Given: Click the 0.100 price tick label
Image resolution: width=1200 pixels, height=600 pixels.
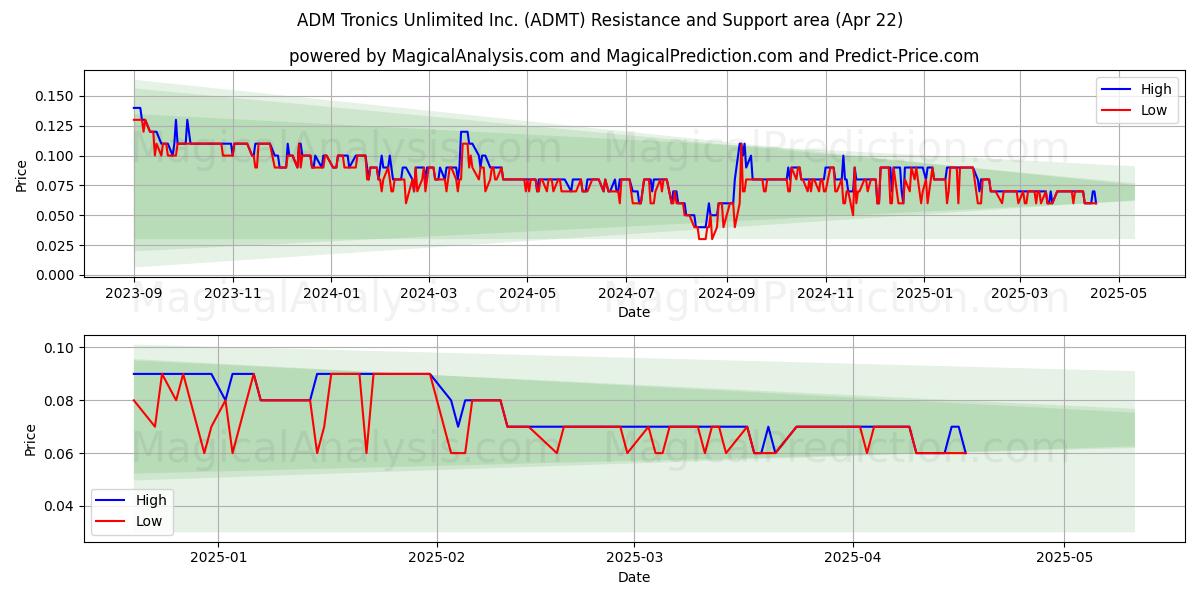Looking at the screenshot, I should [54, 156].
